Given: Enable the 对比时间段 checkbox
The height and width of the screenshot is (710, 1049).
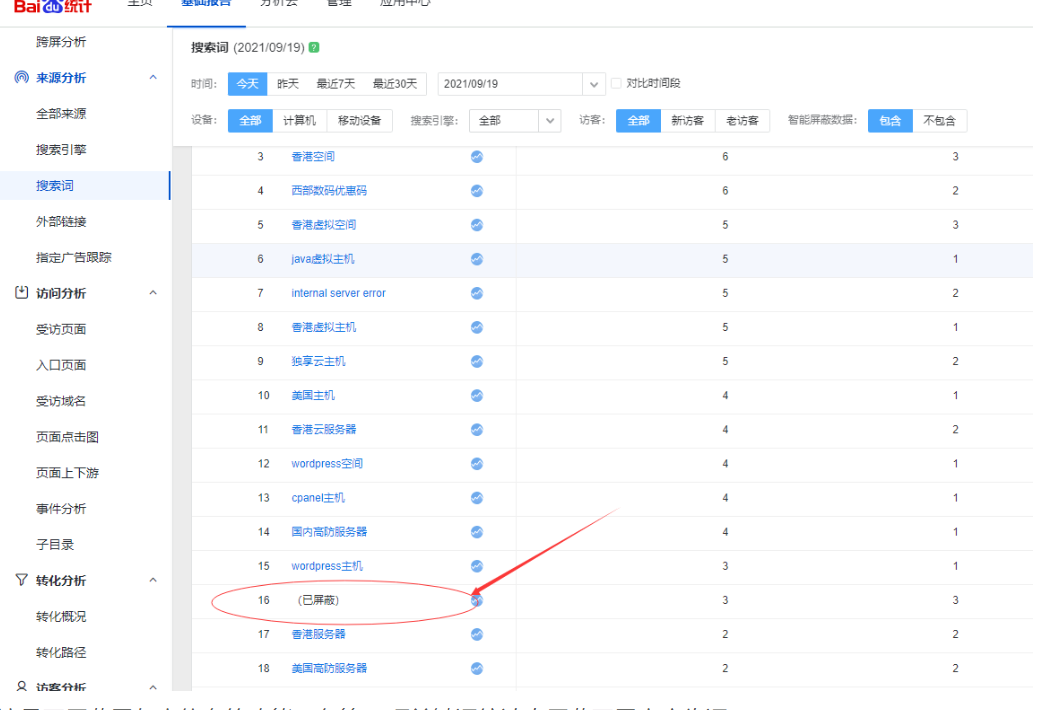Looking at the screenshot, I should [616, 84].
